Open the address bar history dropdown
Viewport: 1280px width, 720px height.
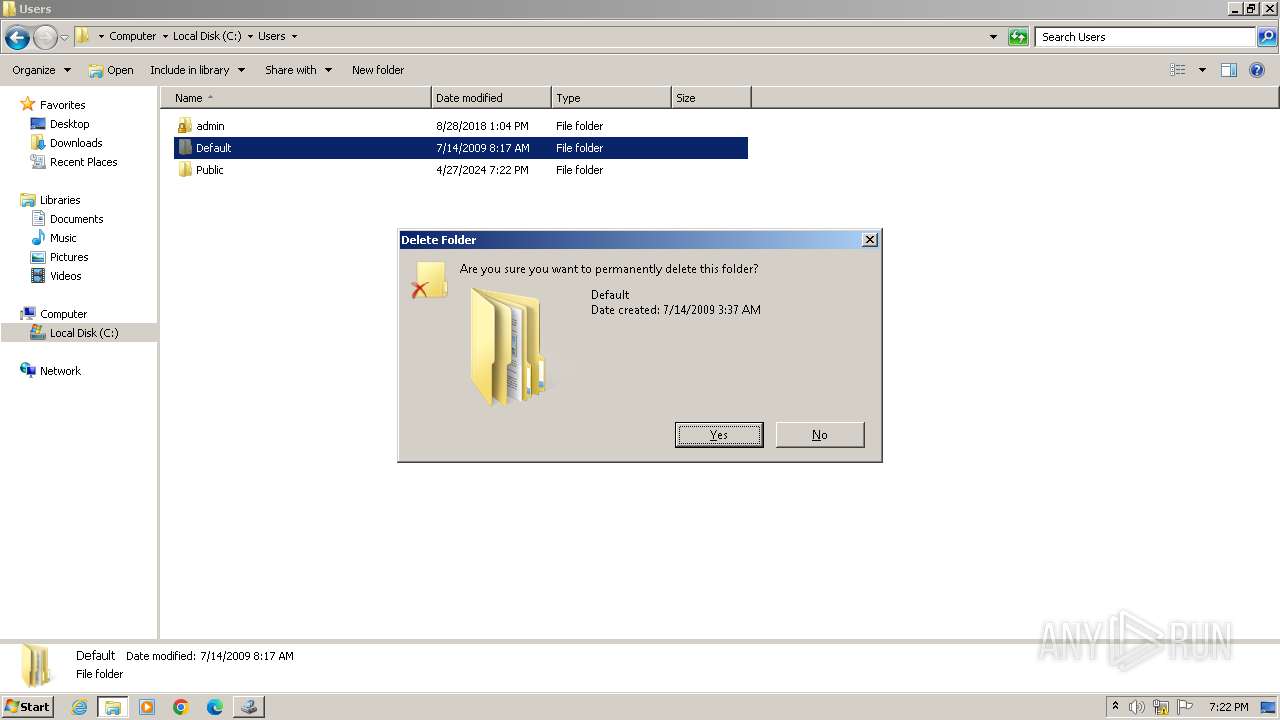click(993, 37)
